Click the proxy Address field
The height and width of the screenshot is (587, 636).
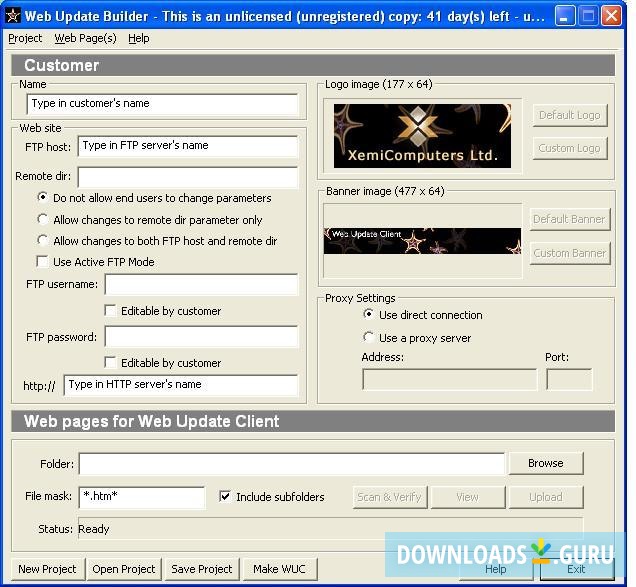tap(449, 380)
